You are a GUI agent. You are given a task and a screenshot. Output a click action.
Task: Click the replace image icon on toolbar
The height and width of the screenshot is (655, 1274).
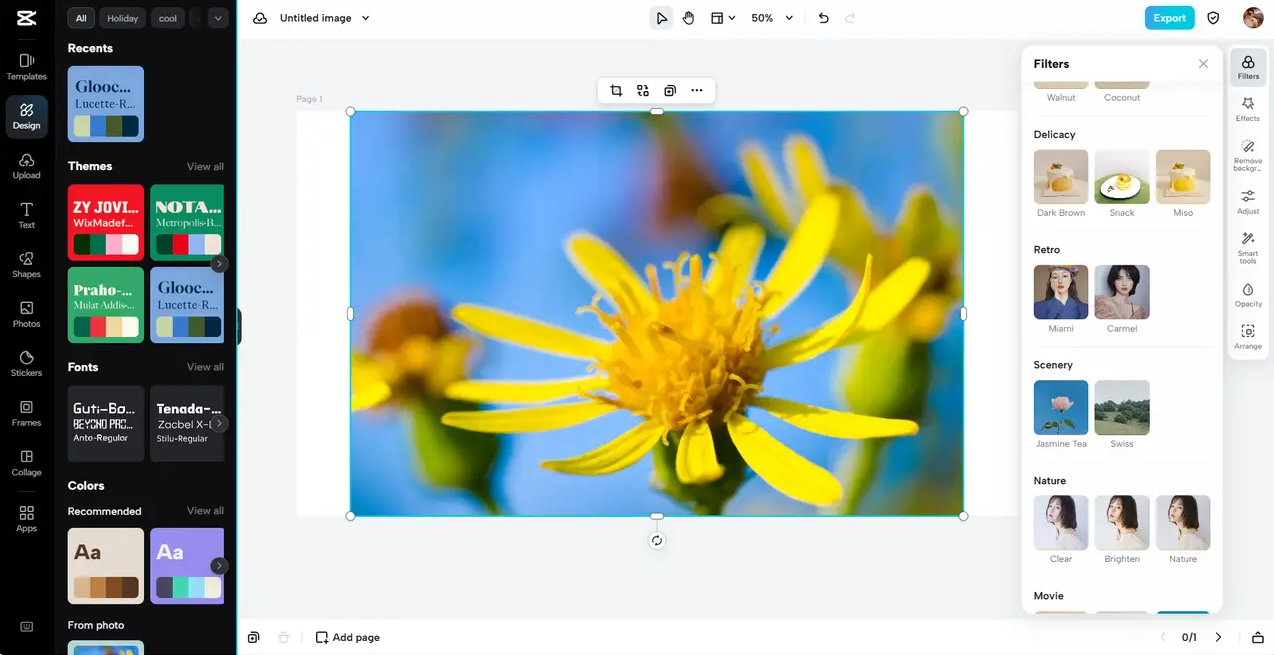coord(643,91)
